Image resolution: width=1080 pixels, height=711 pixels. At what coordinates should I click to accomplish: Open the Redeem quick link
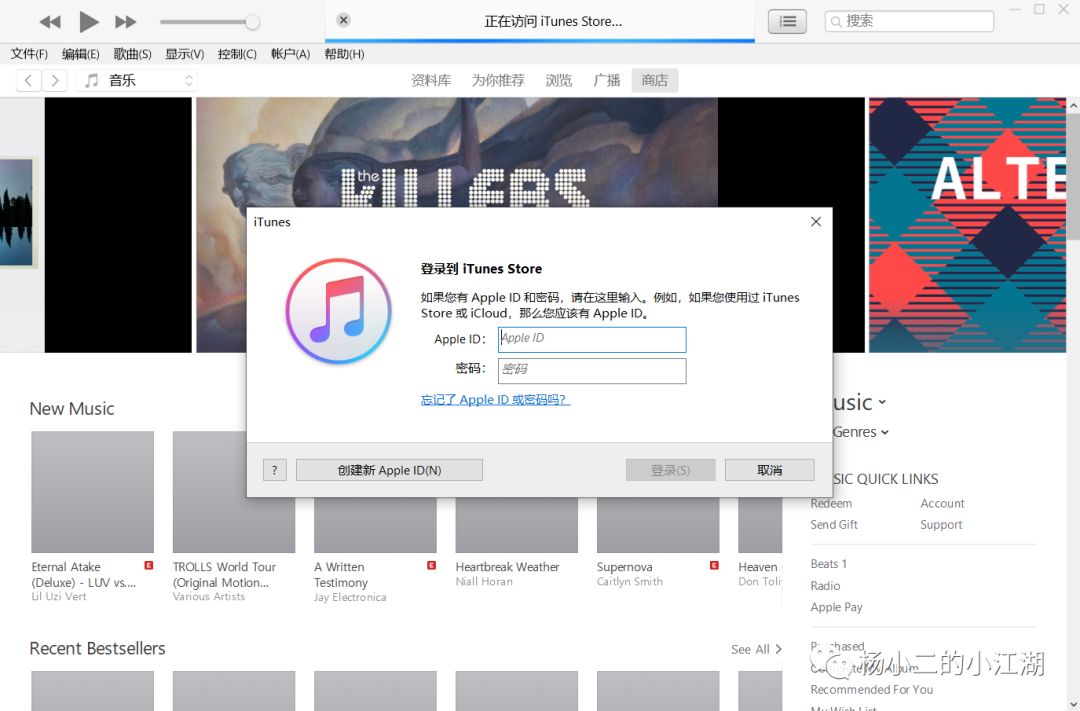831,504
